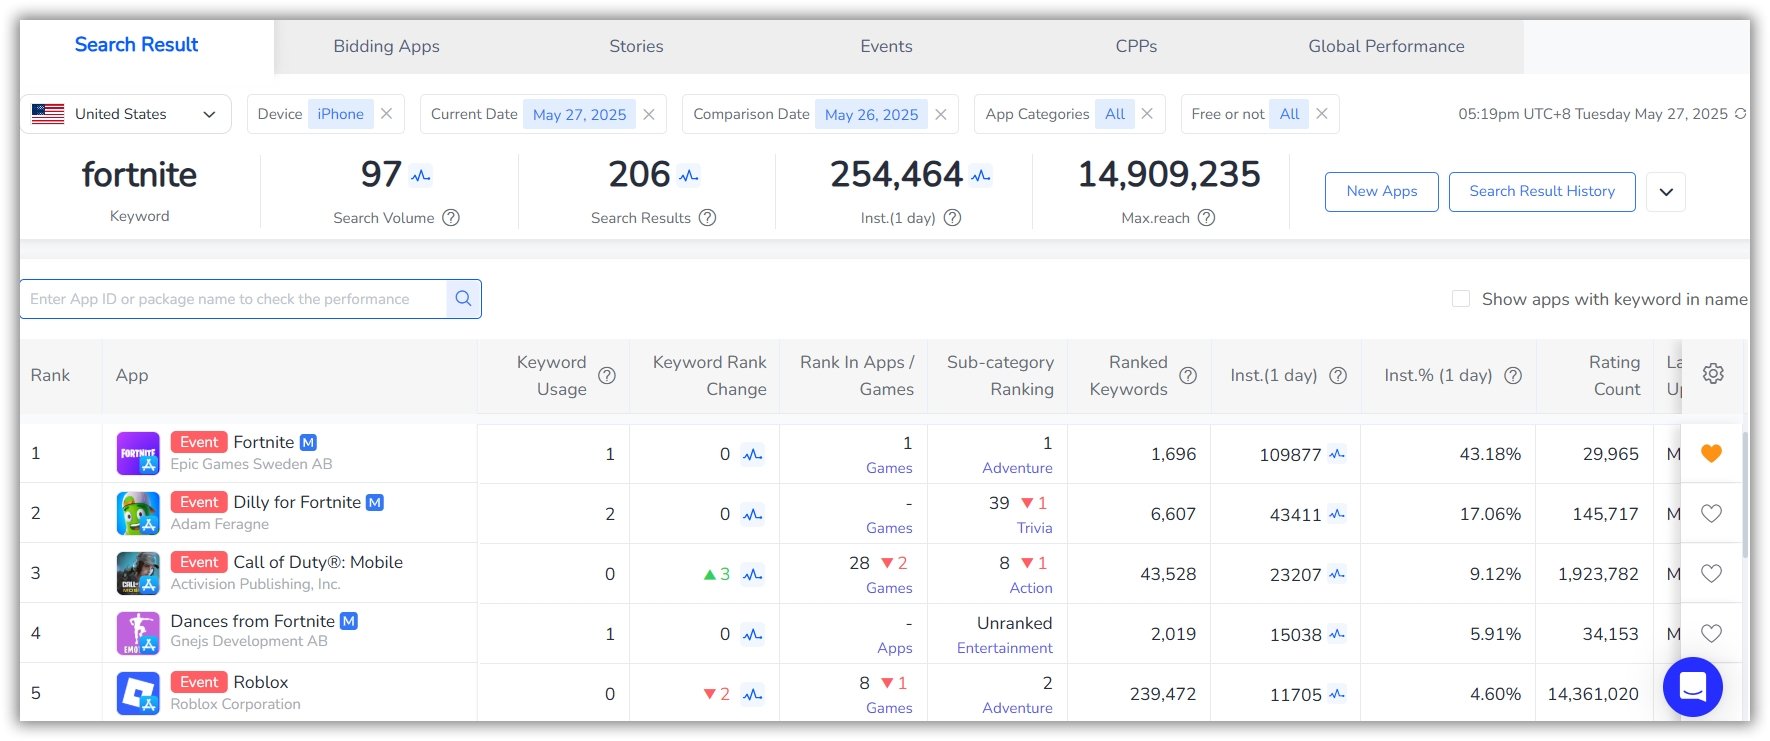Viewport: 1770px width, 741px height.
Task: Clear the Current Date filter
Action: pyautogui.click(x=649, y=114)
